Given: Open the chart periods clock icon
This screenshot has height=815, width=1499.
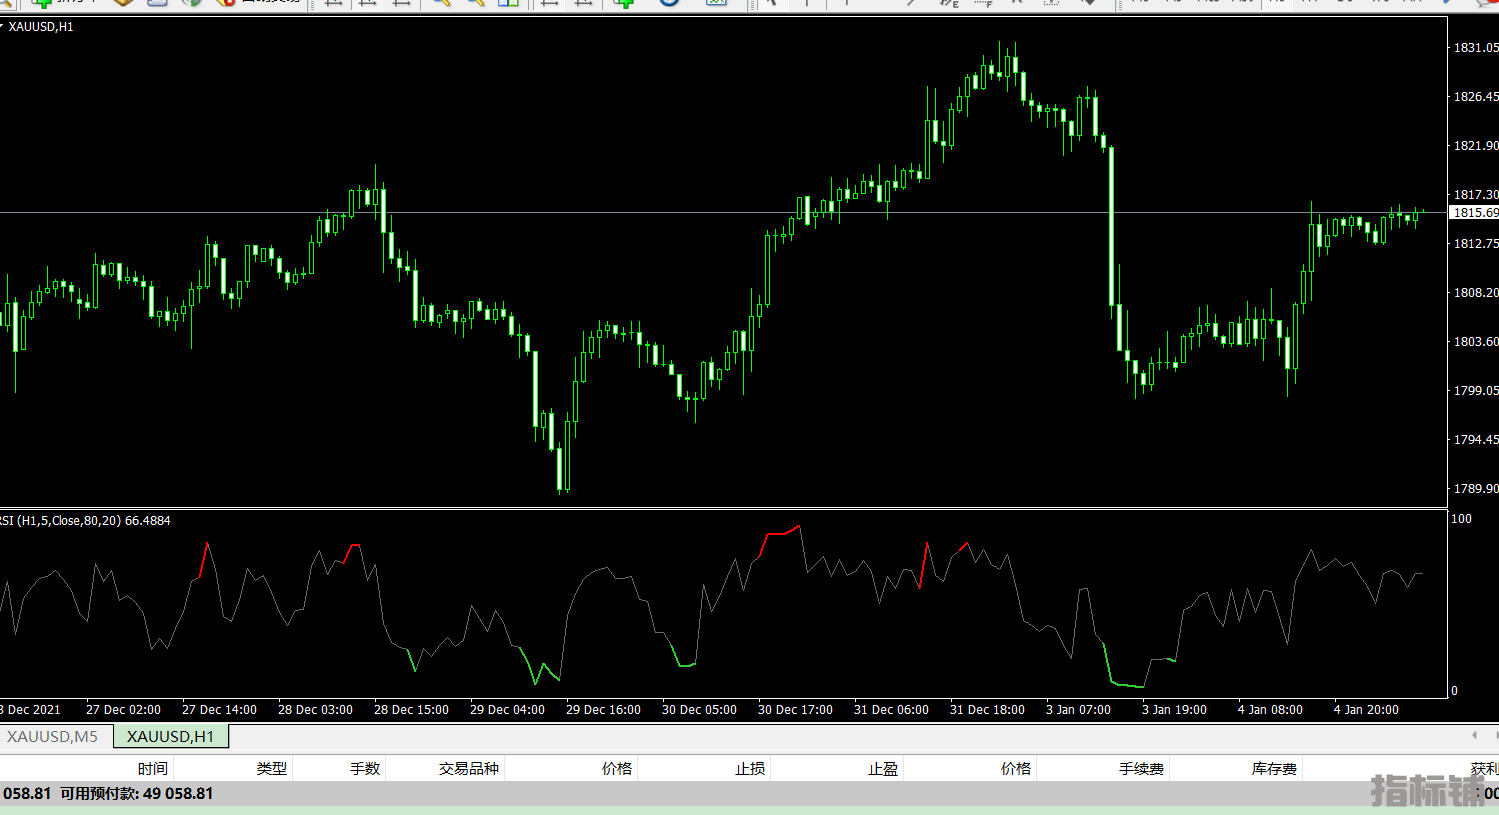Looking at the screenshot, I should (669, 3).
